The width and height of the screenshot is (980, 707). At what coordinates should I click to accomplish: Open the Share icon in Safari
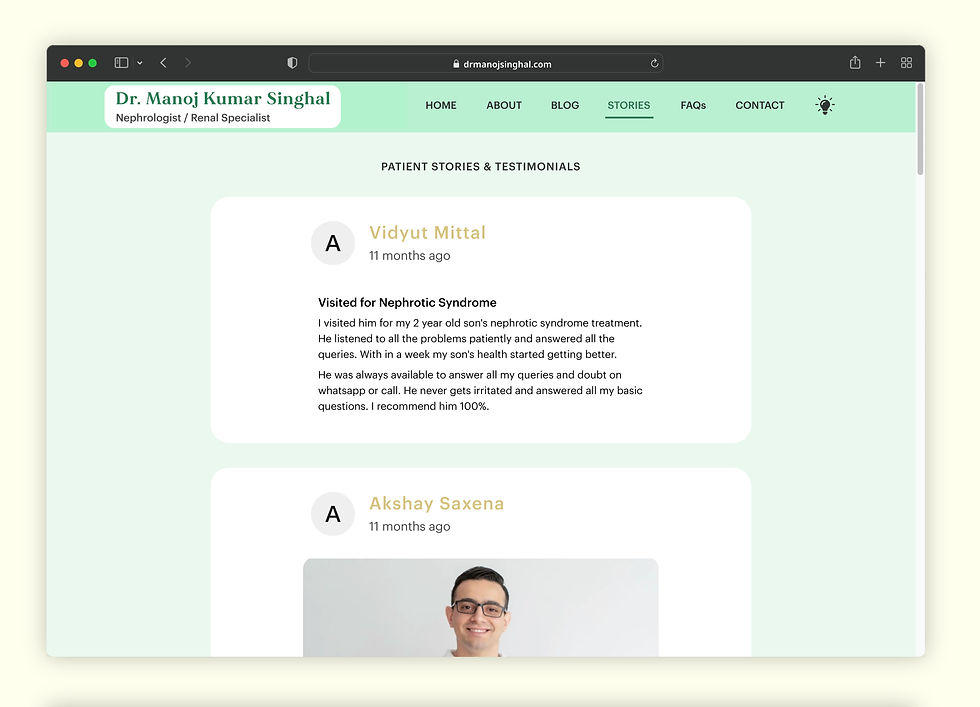pos(855,62)
